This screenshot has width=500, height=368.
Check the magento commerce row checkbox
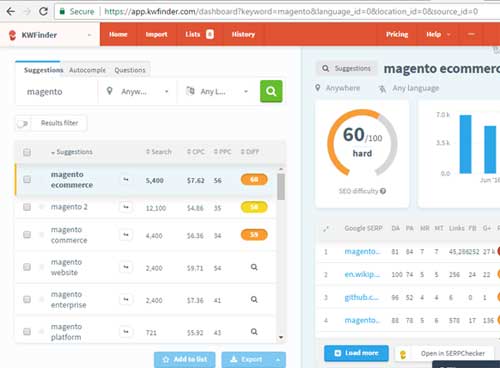coord(27,235)
